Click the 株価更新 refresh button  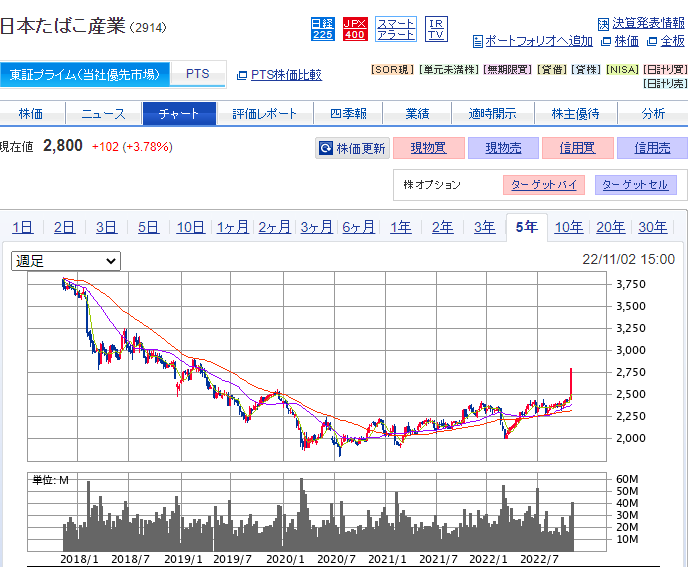click(x=352, y=148)
